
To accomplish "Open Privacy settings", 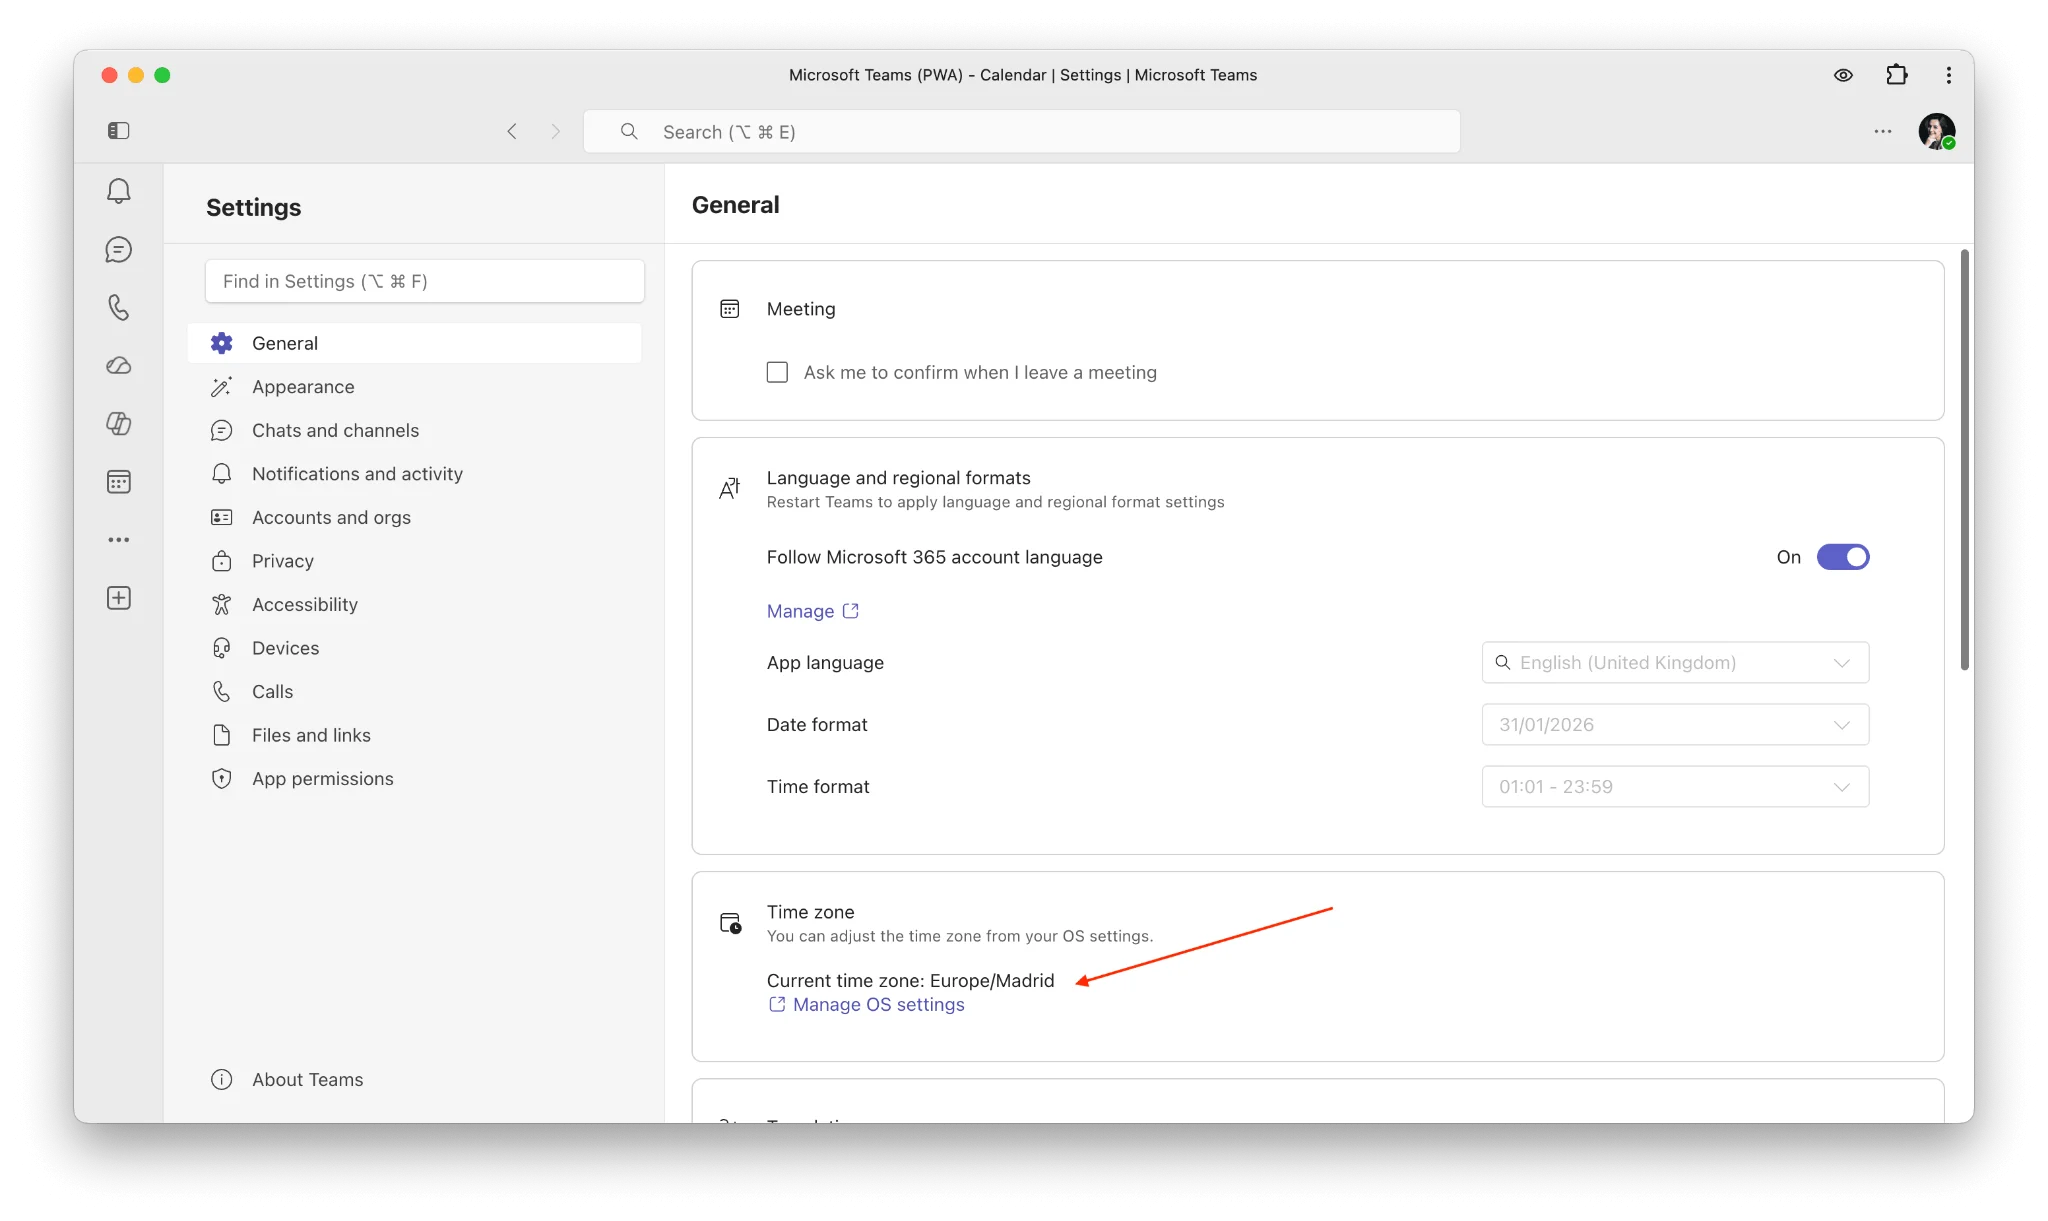I will click(414, 561).
